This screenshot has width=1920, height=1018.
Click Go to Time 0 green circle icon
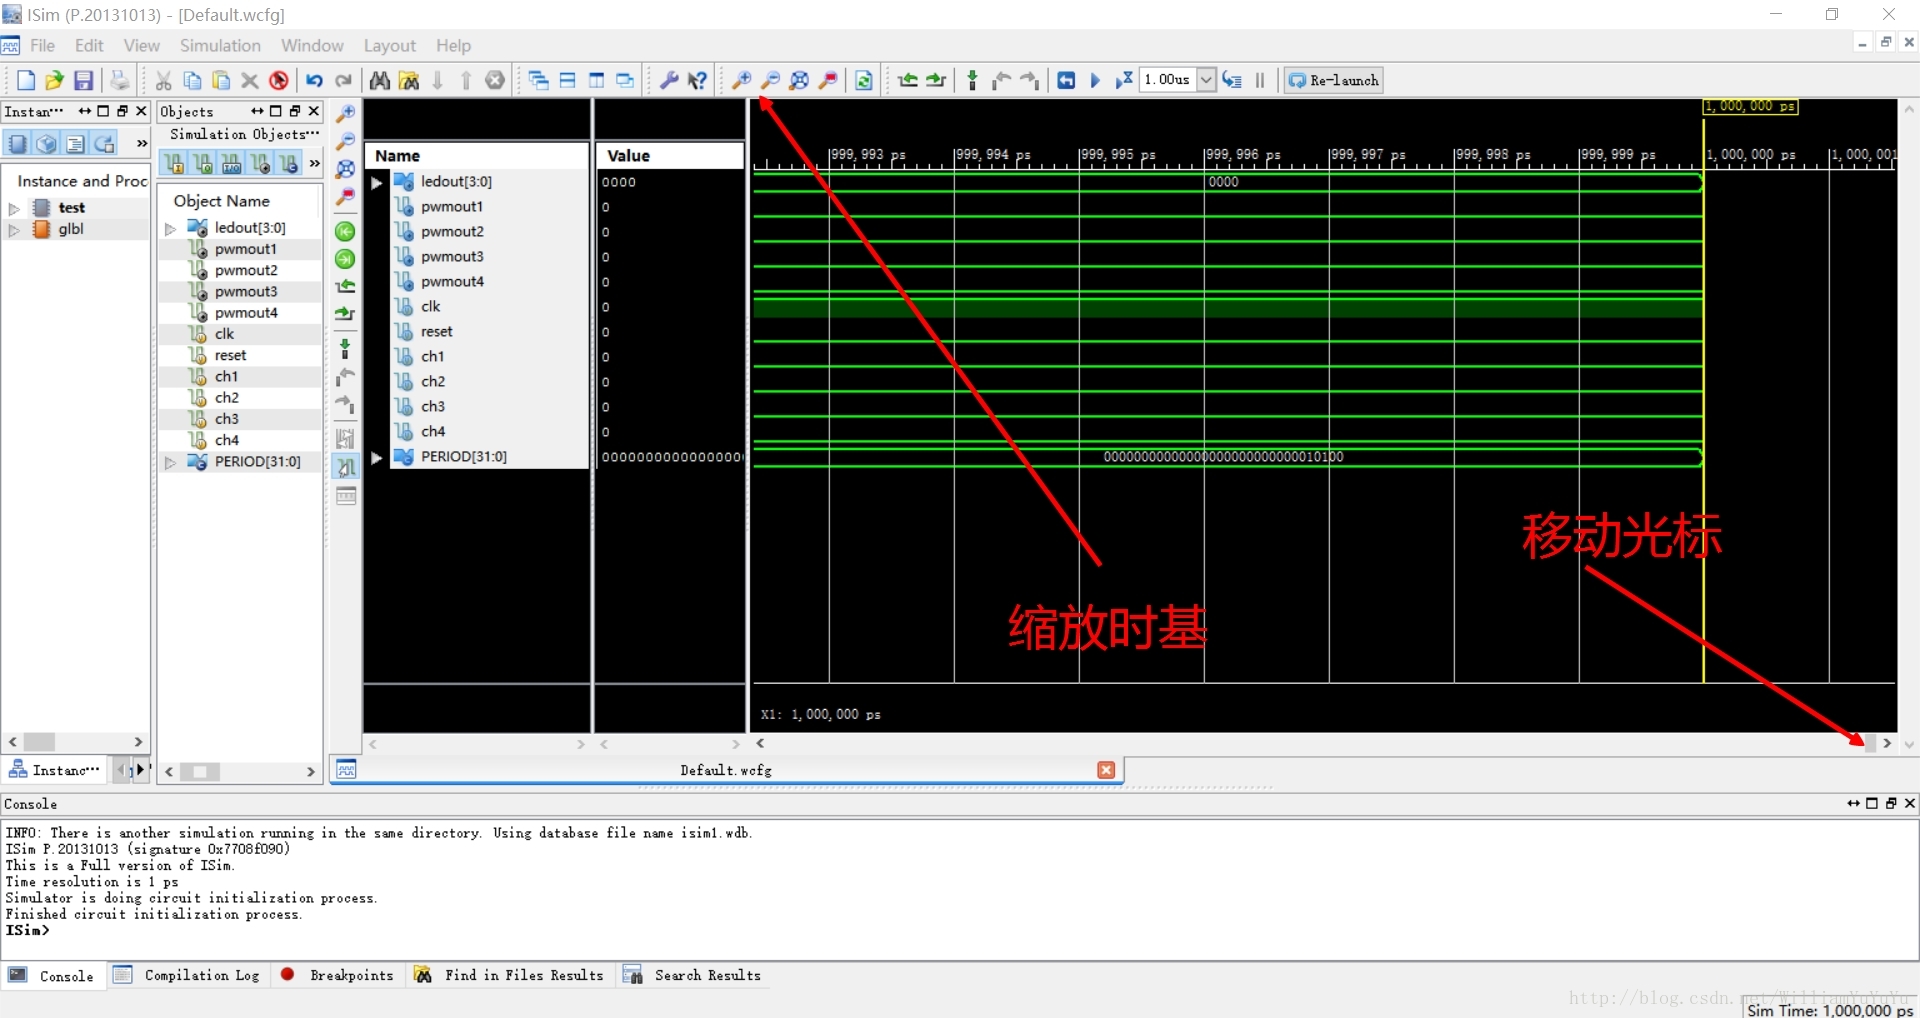[345, 231]
